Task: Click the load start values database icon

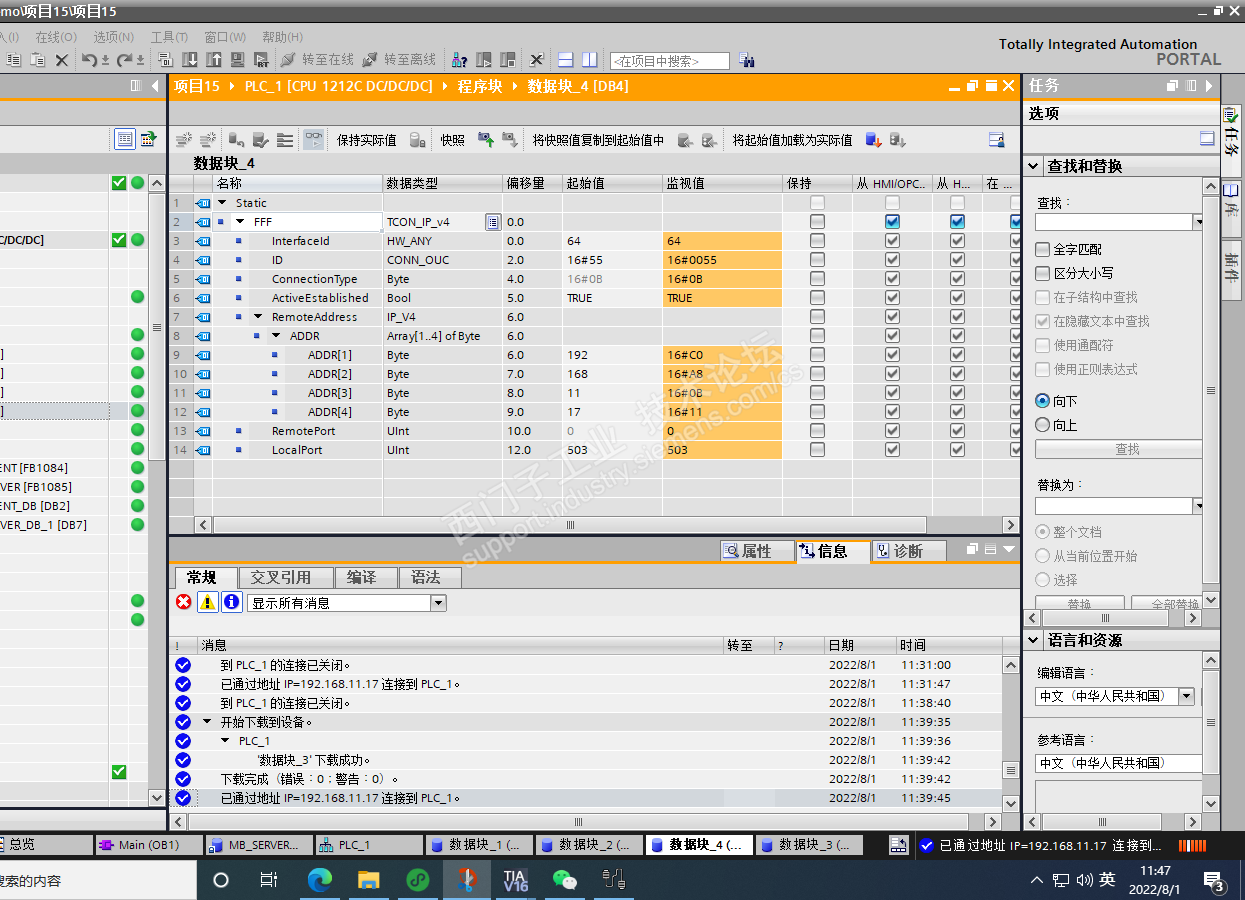Action: coord(873,140)
